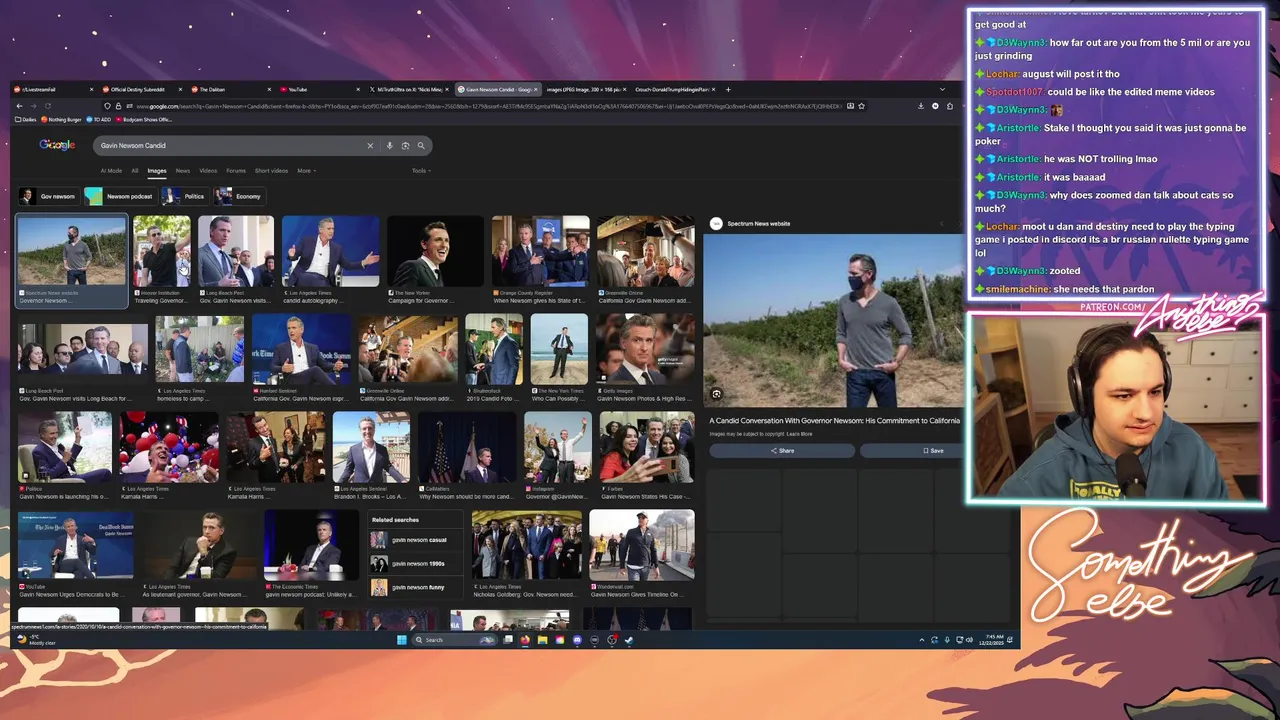Share the selected image

pos(782,451)
